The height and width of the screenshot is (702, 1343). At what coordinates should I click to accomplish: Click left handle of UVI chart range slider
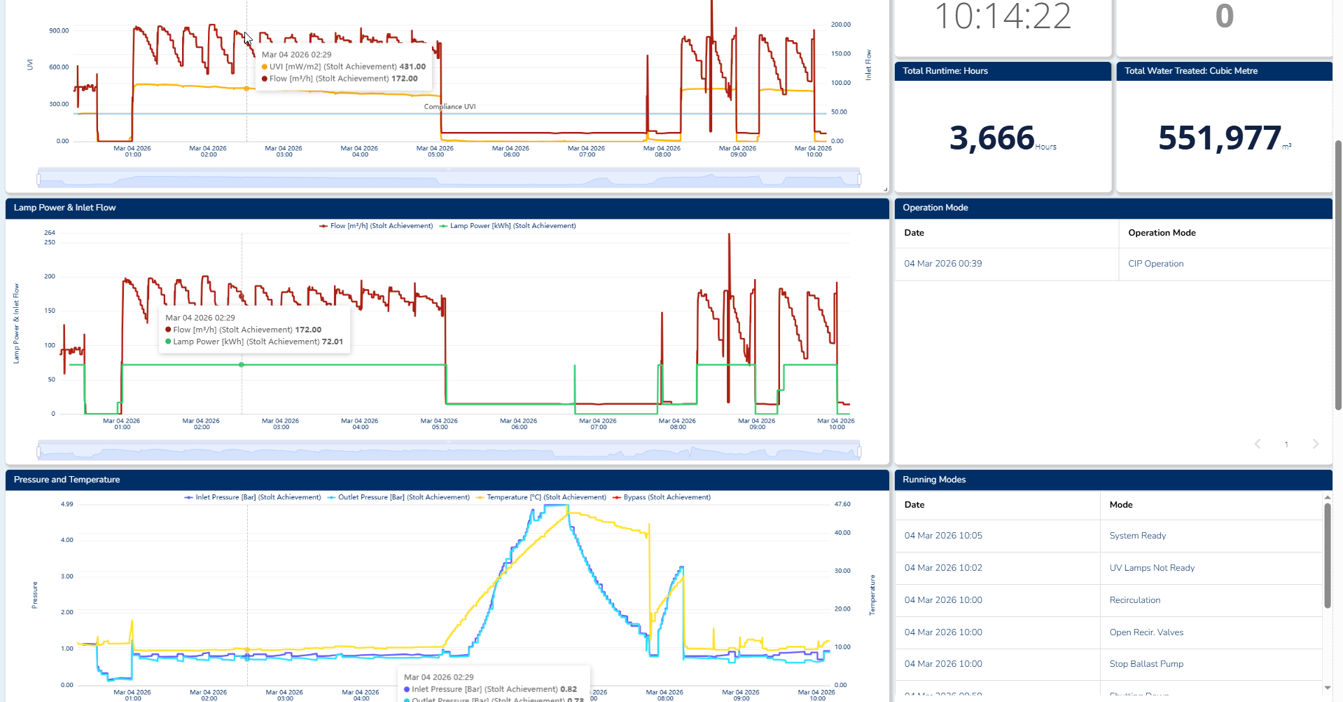click(39, 180)
